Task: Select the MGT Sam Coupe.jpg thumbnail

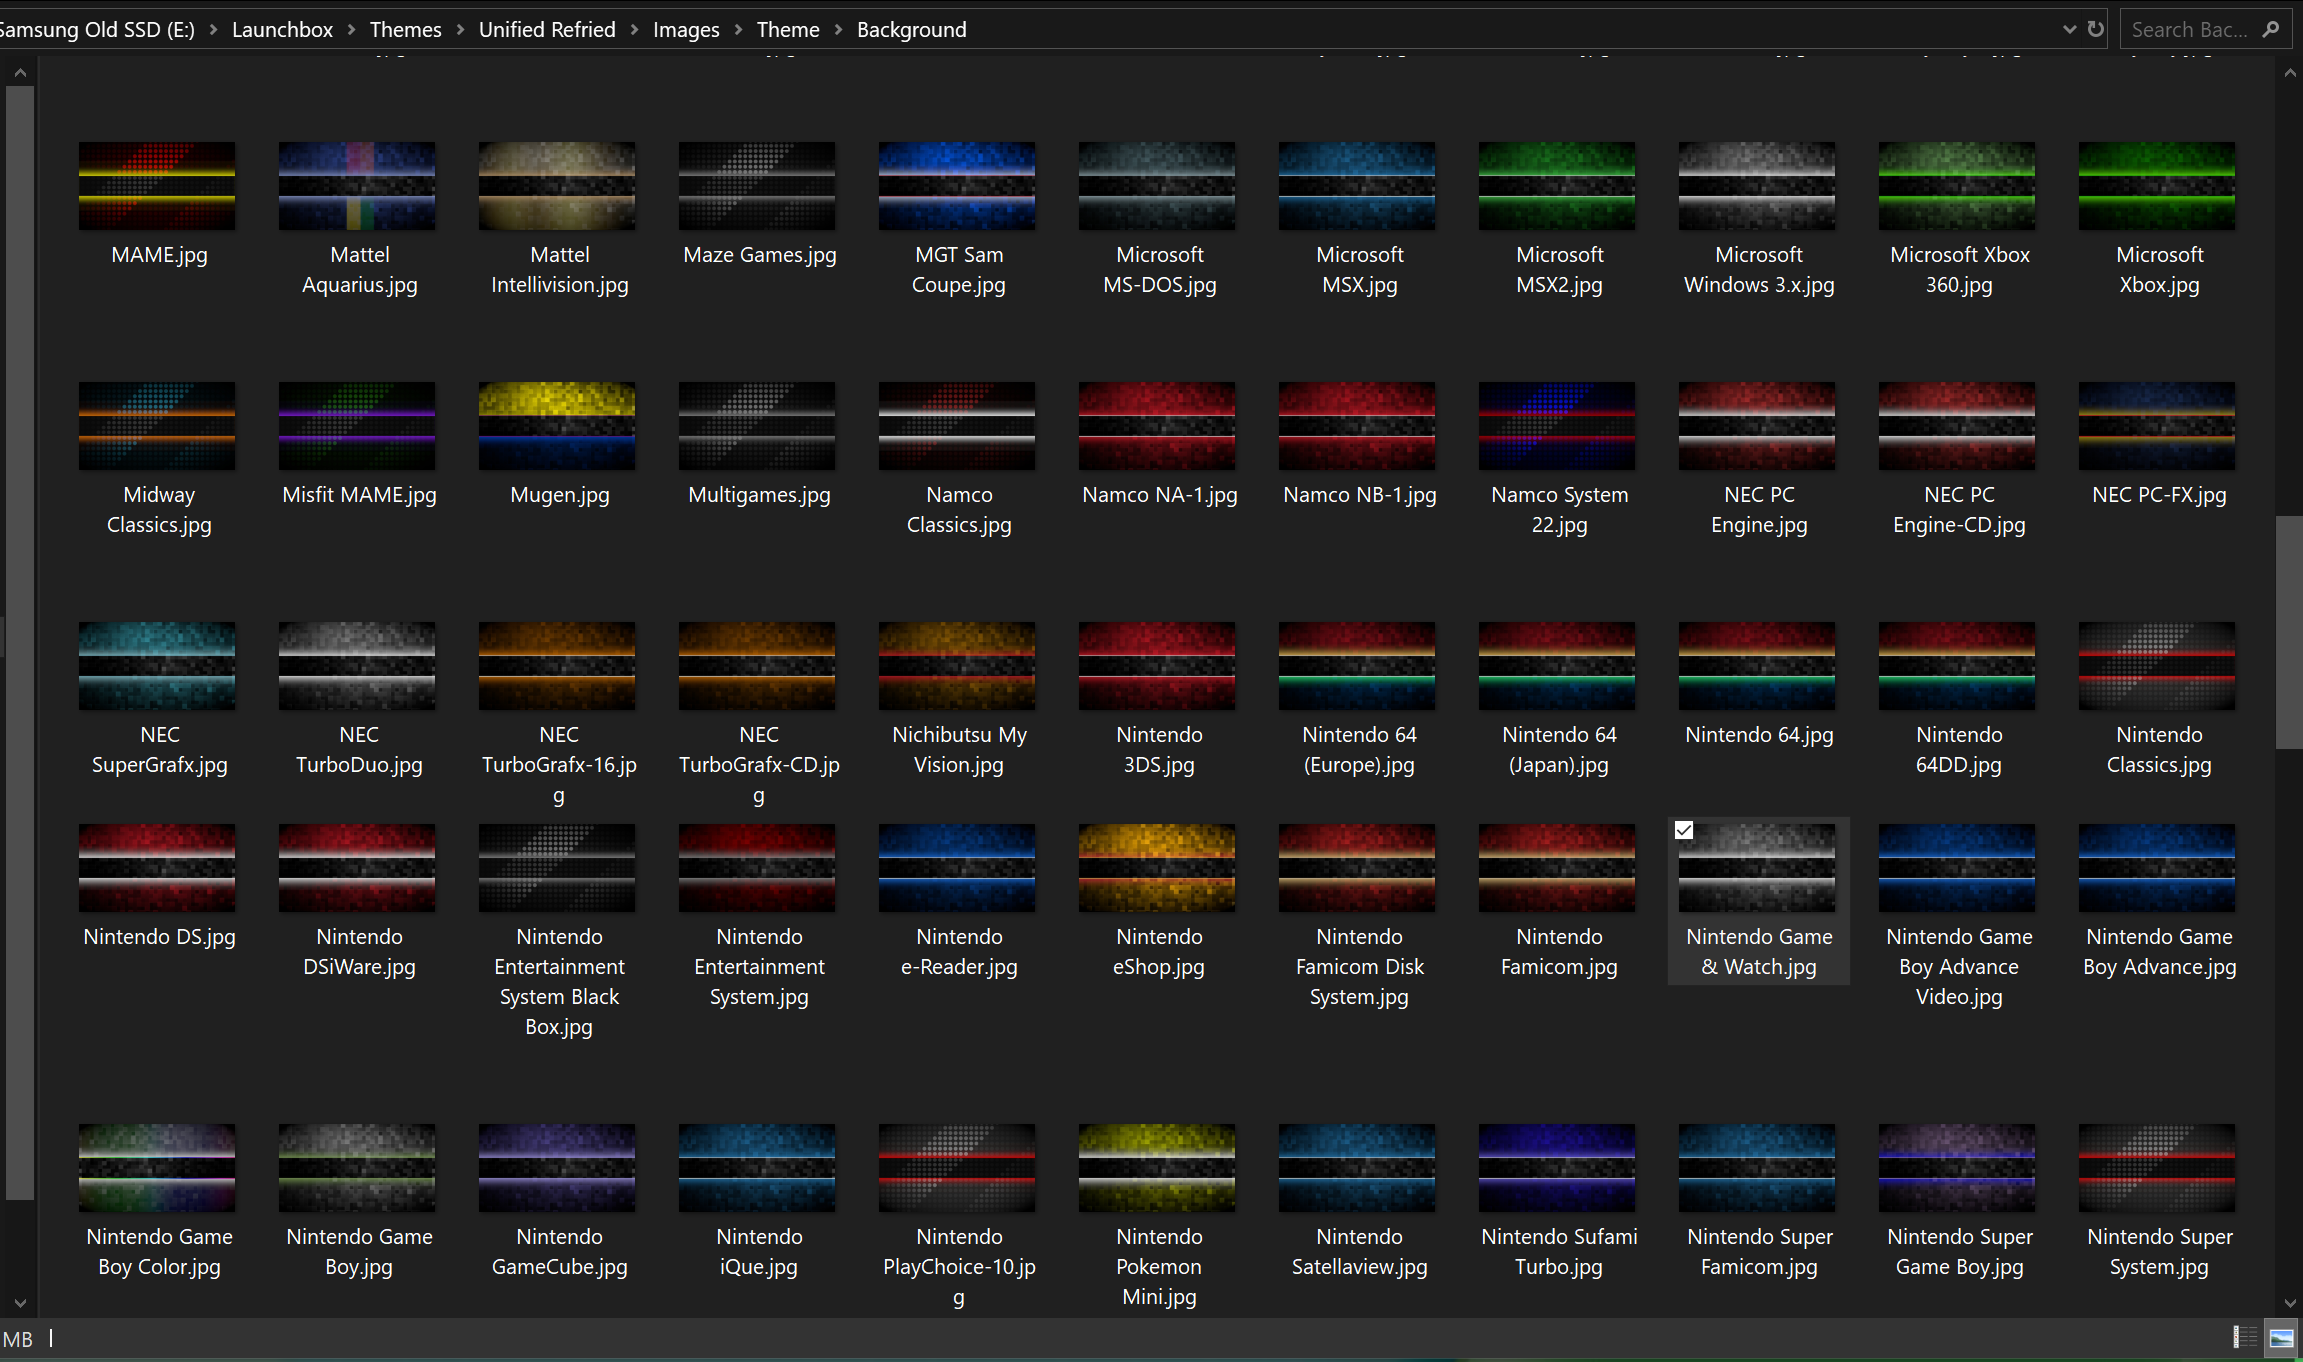Action: pos(957,186)
